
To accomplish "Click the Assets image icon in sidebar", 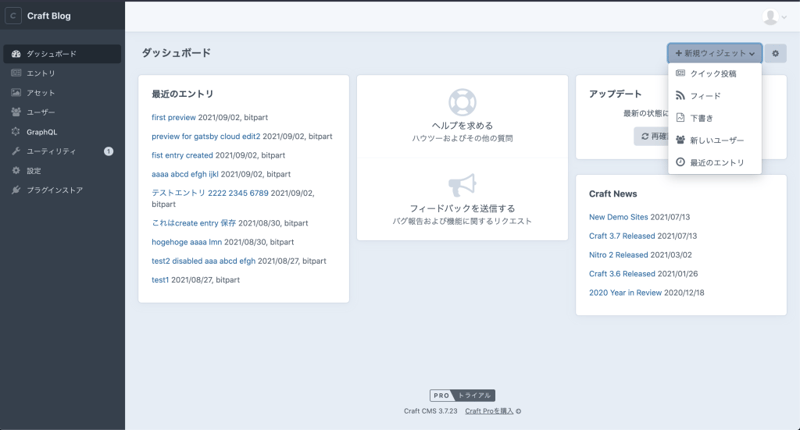I will click(16, 93).
